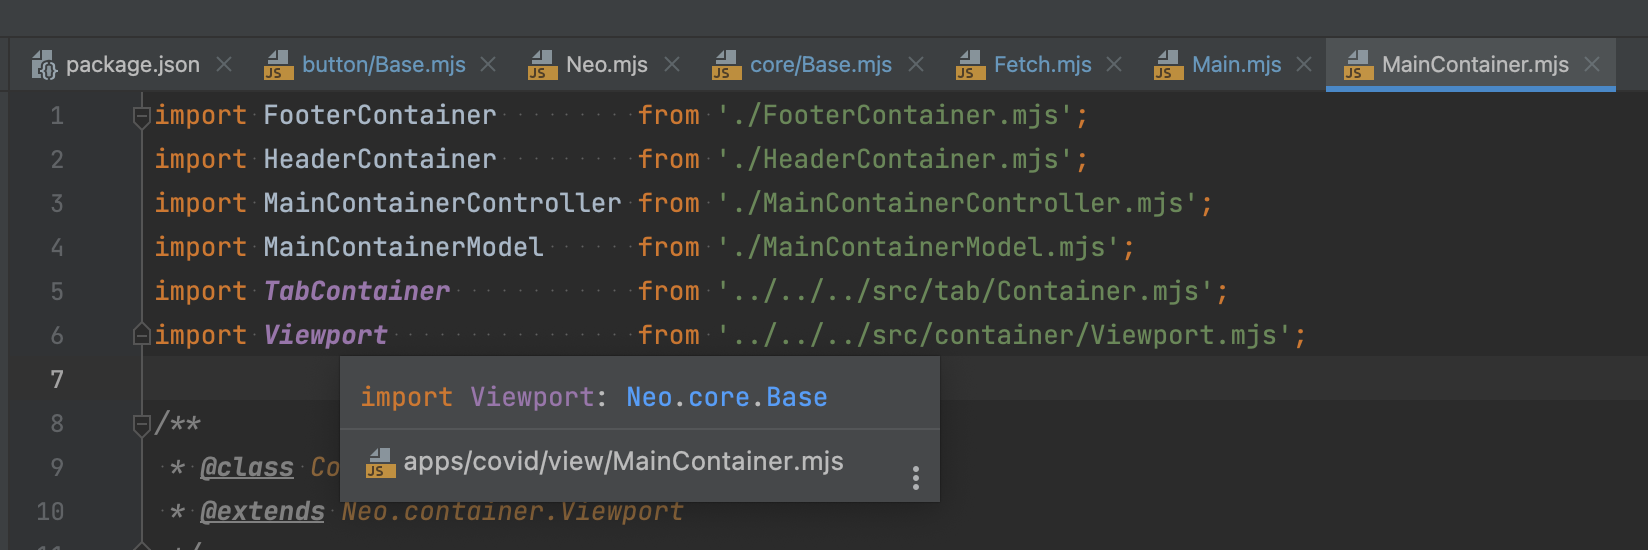Click line number 10 in the gutter
Image resolution: width=1648 pixels, height=550 pixels.
point(50,512)
